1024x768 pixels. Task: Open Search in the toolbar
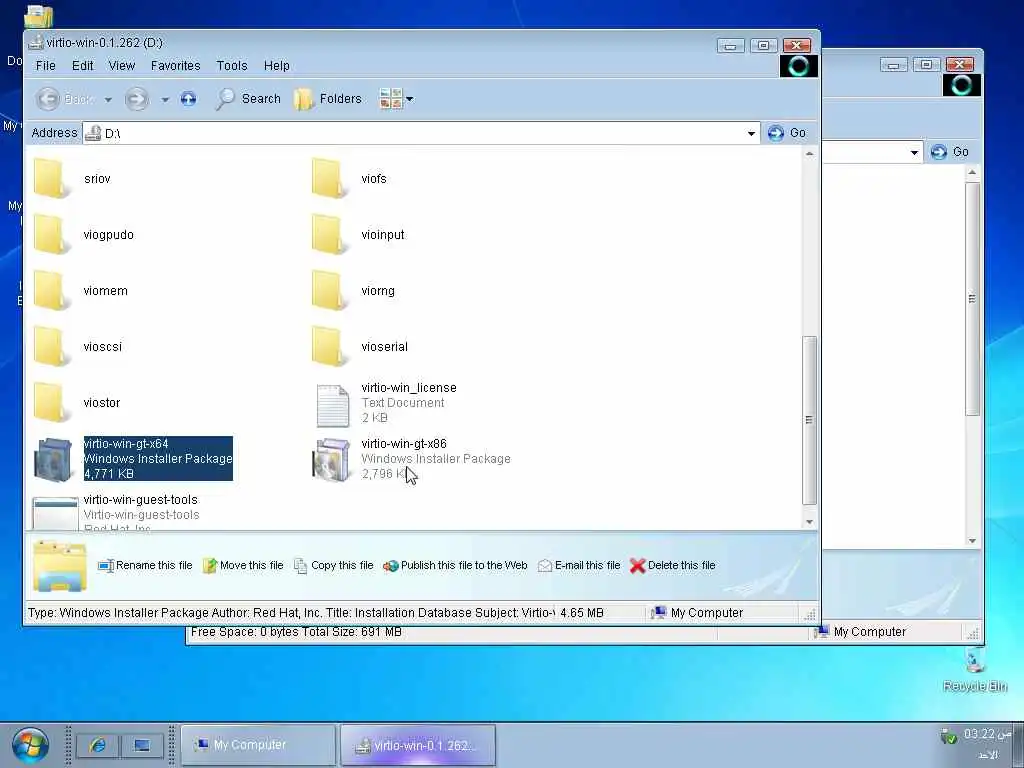point(248,99)
